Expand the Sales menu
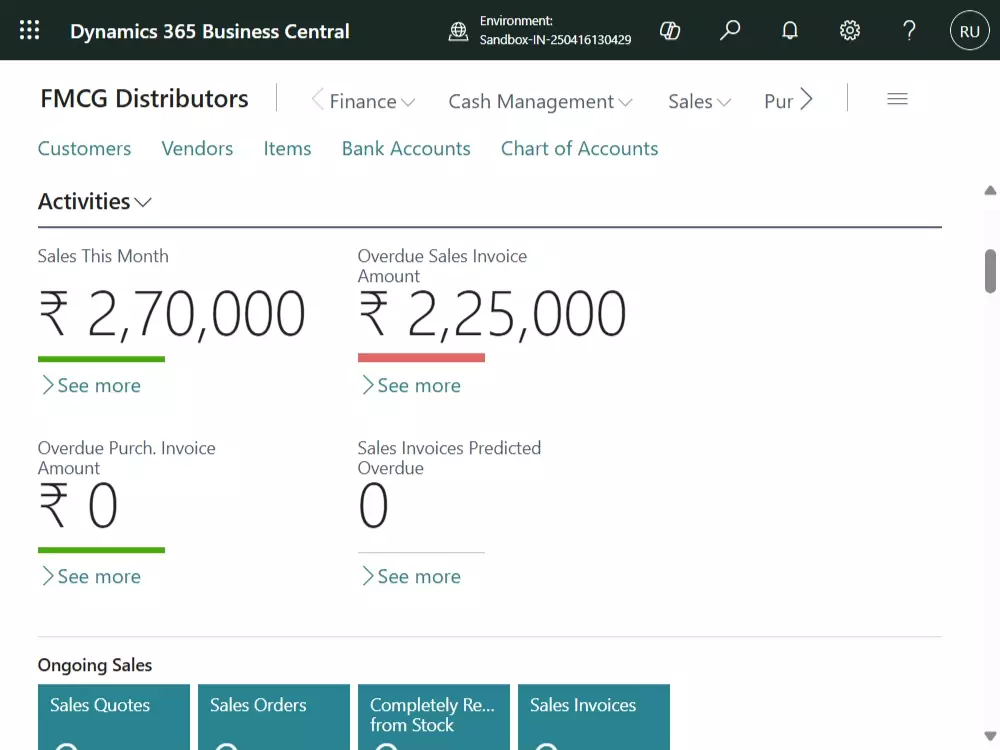Screen dimensions: 1000x750 point(700,101)
